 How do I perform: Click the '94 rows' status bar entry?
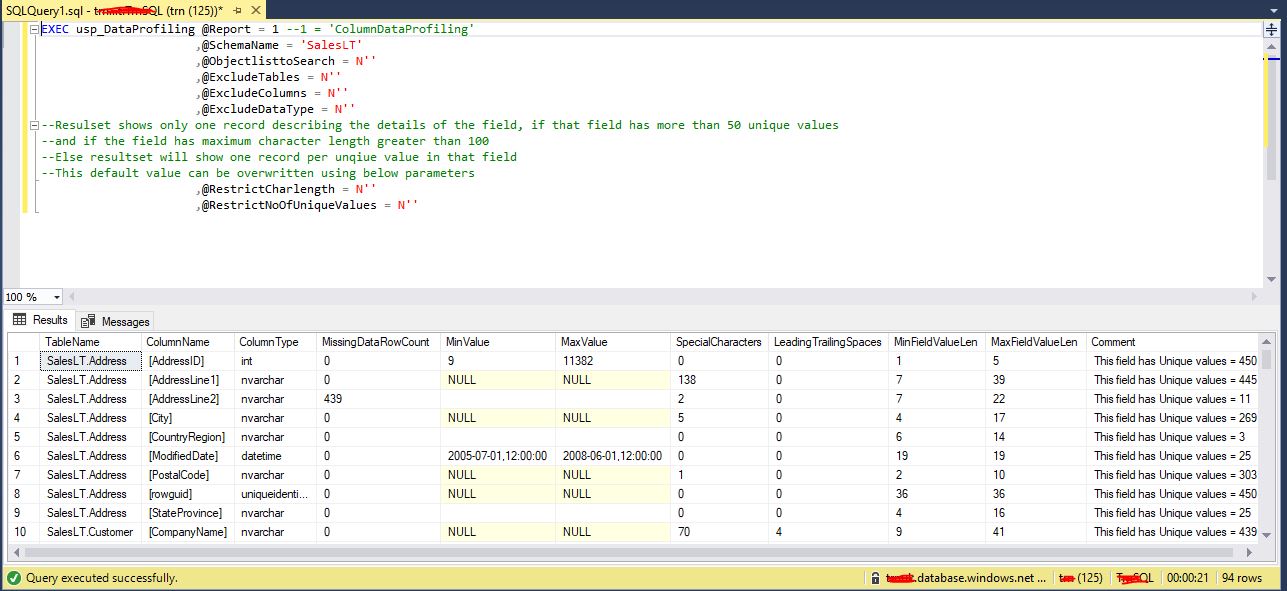point(1242,578)
